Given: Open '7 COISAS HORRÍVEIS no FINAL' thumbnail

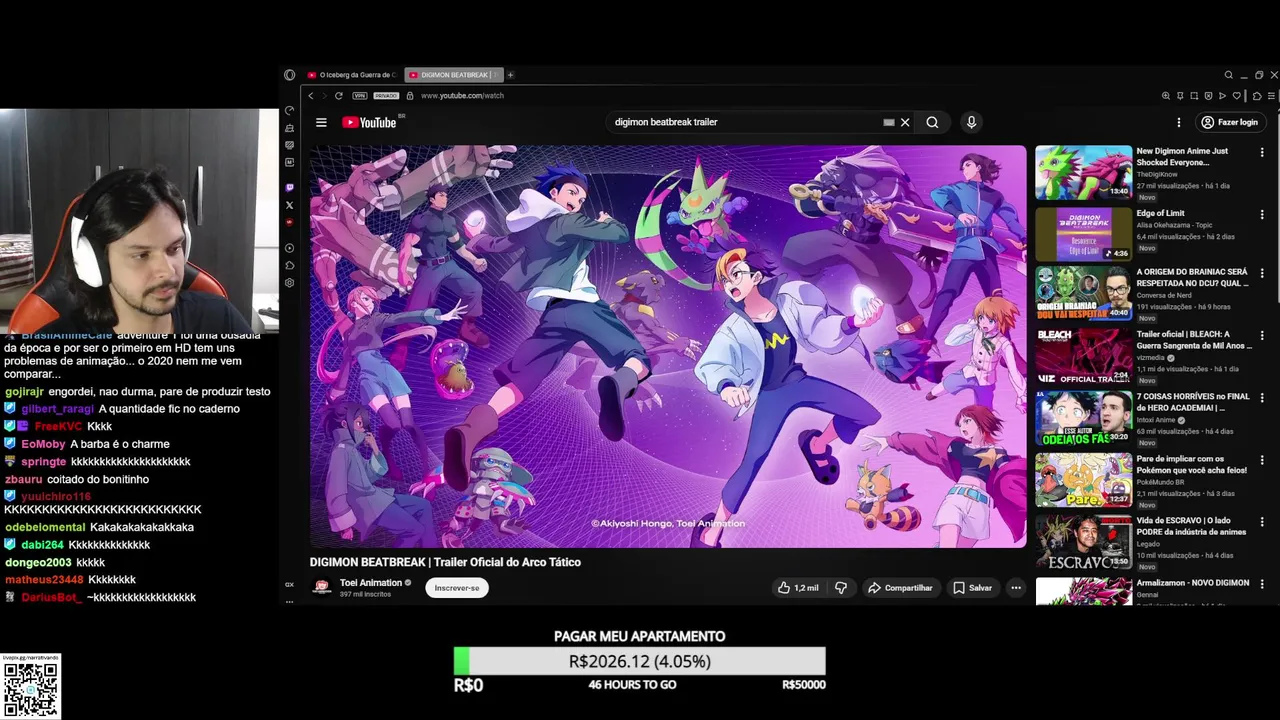Looking at the screenshot, I should coord(1083,417).
